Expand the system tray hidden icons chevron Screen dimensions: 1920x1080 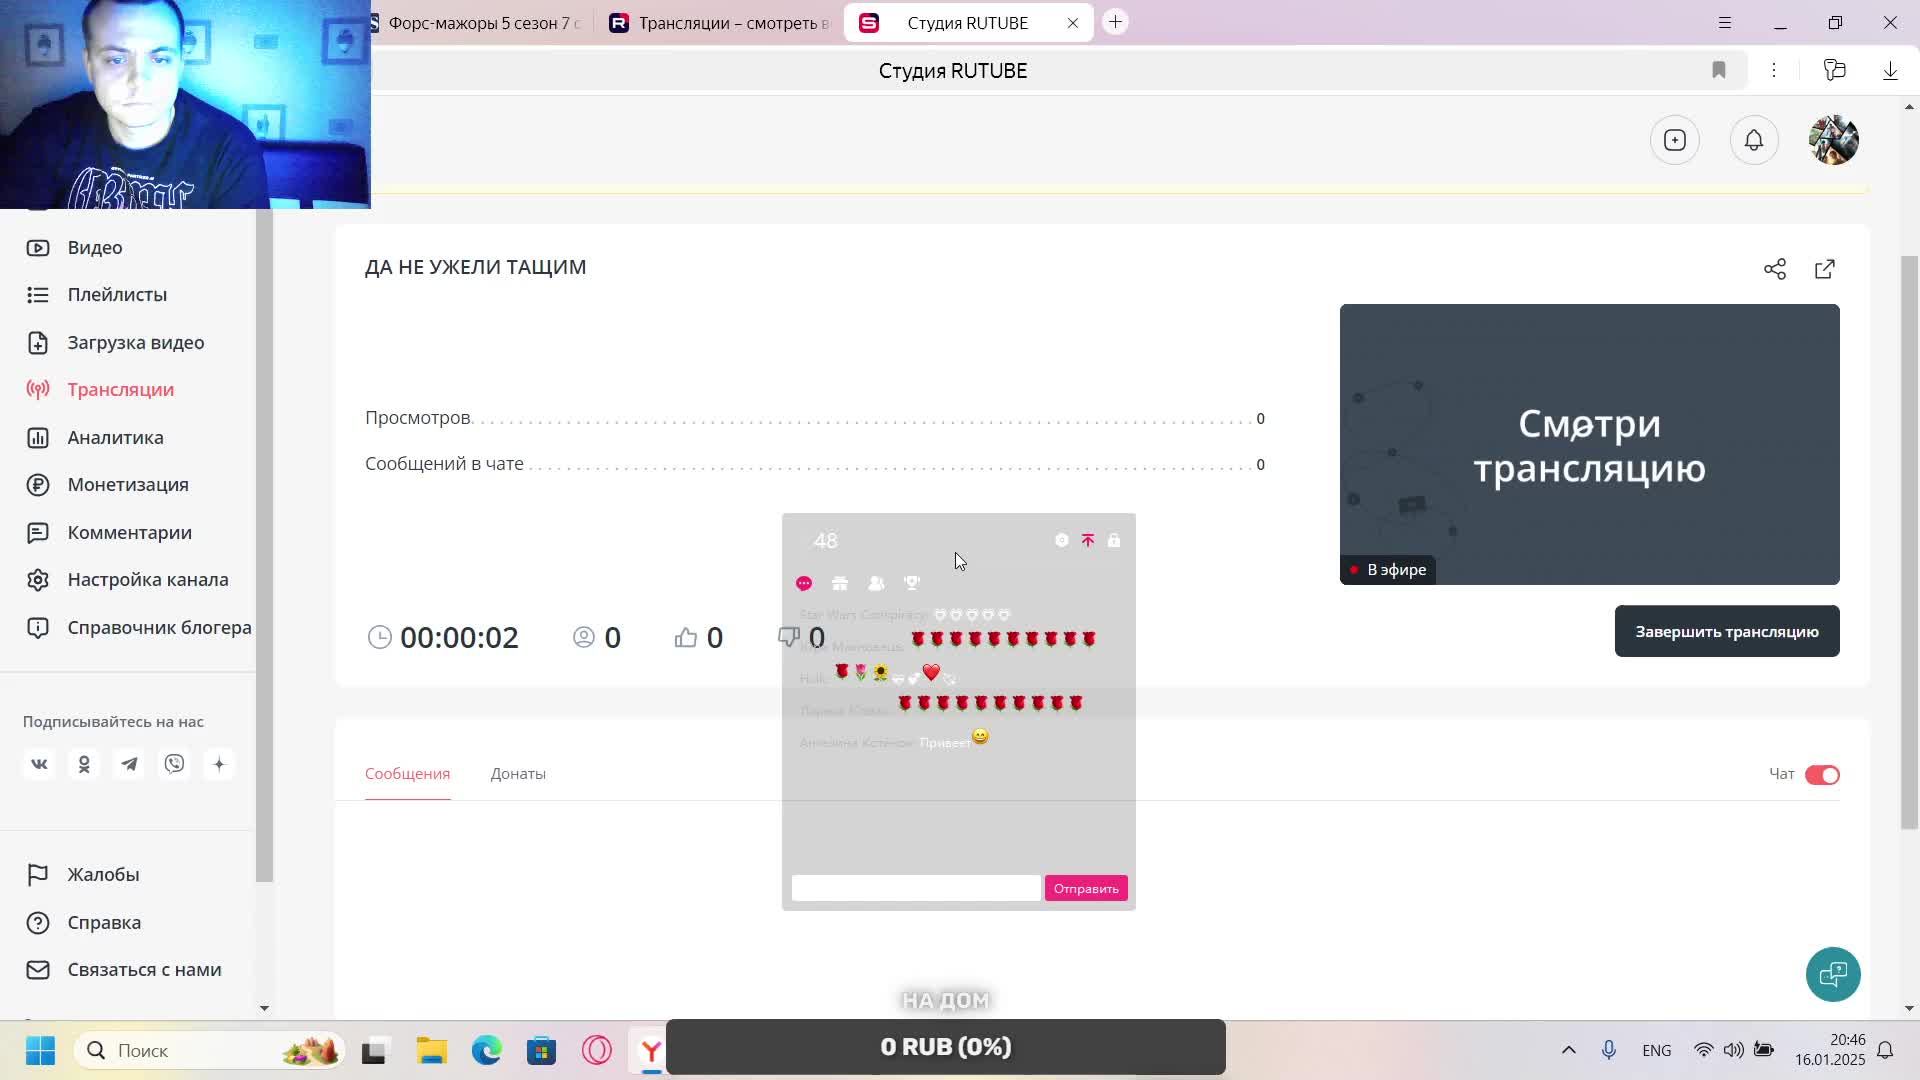click(1568, 1050)
